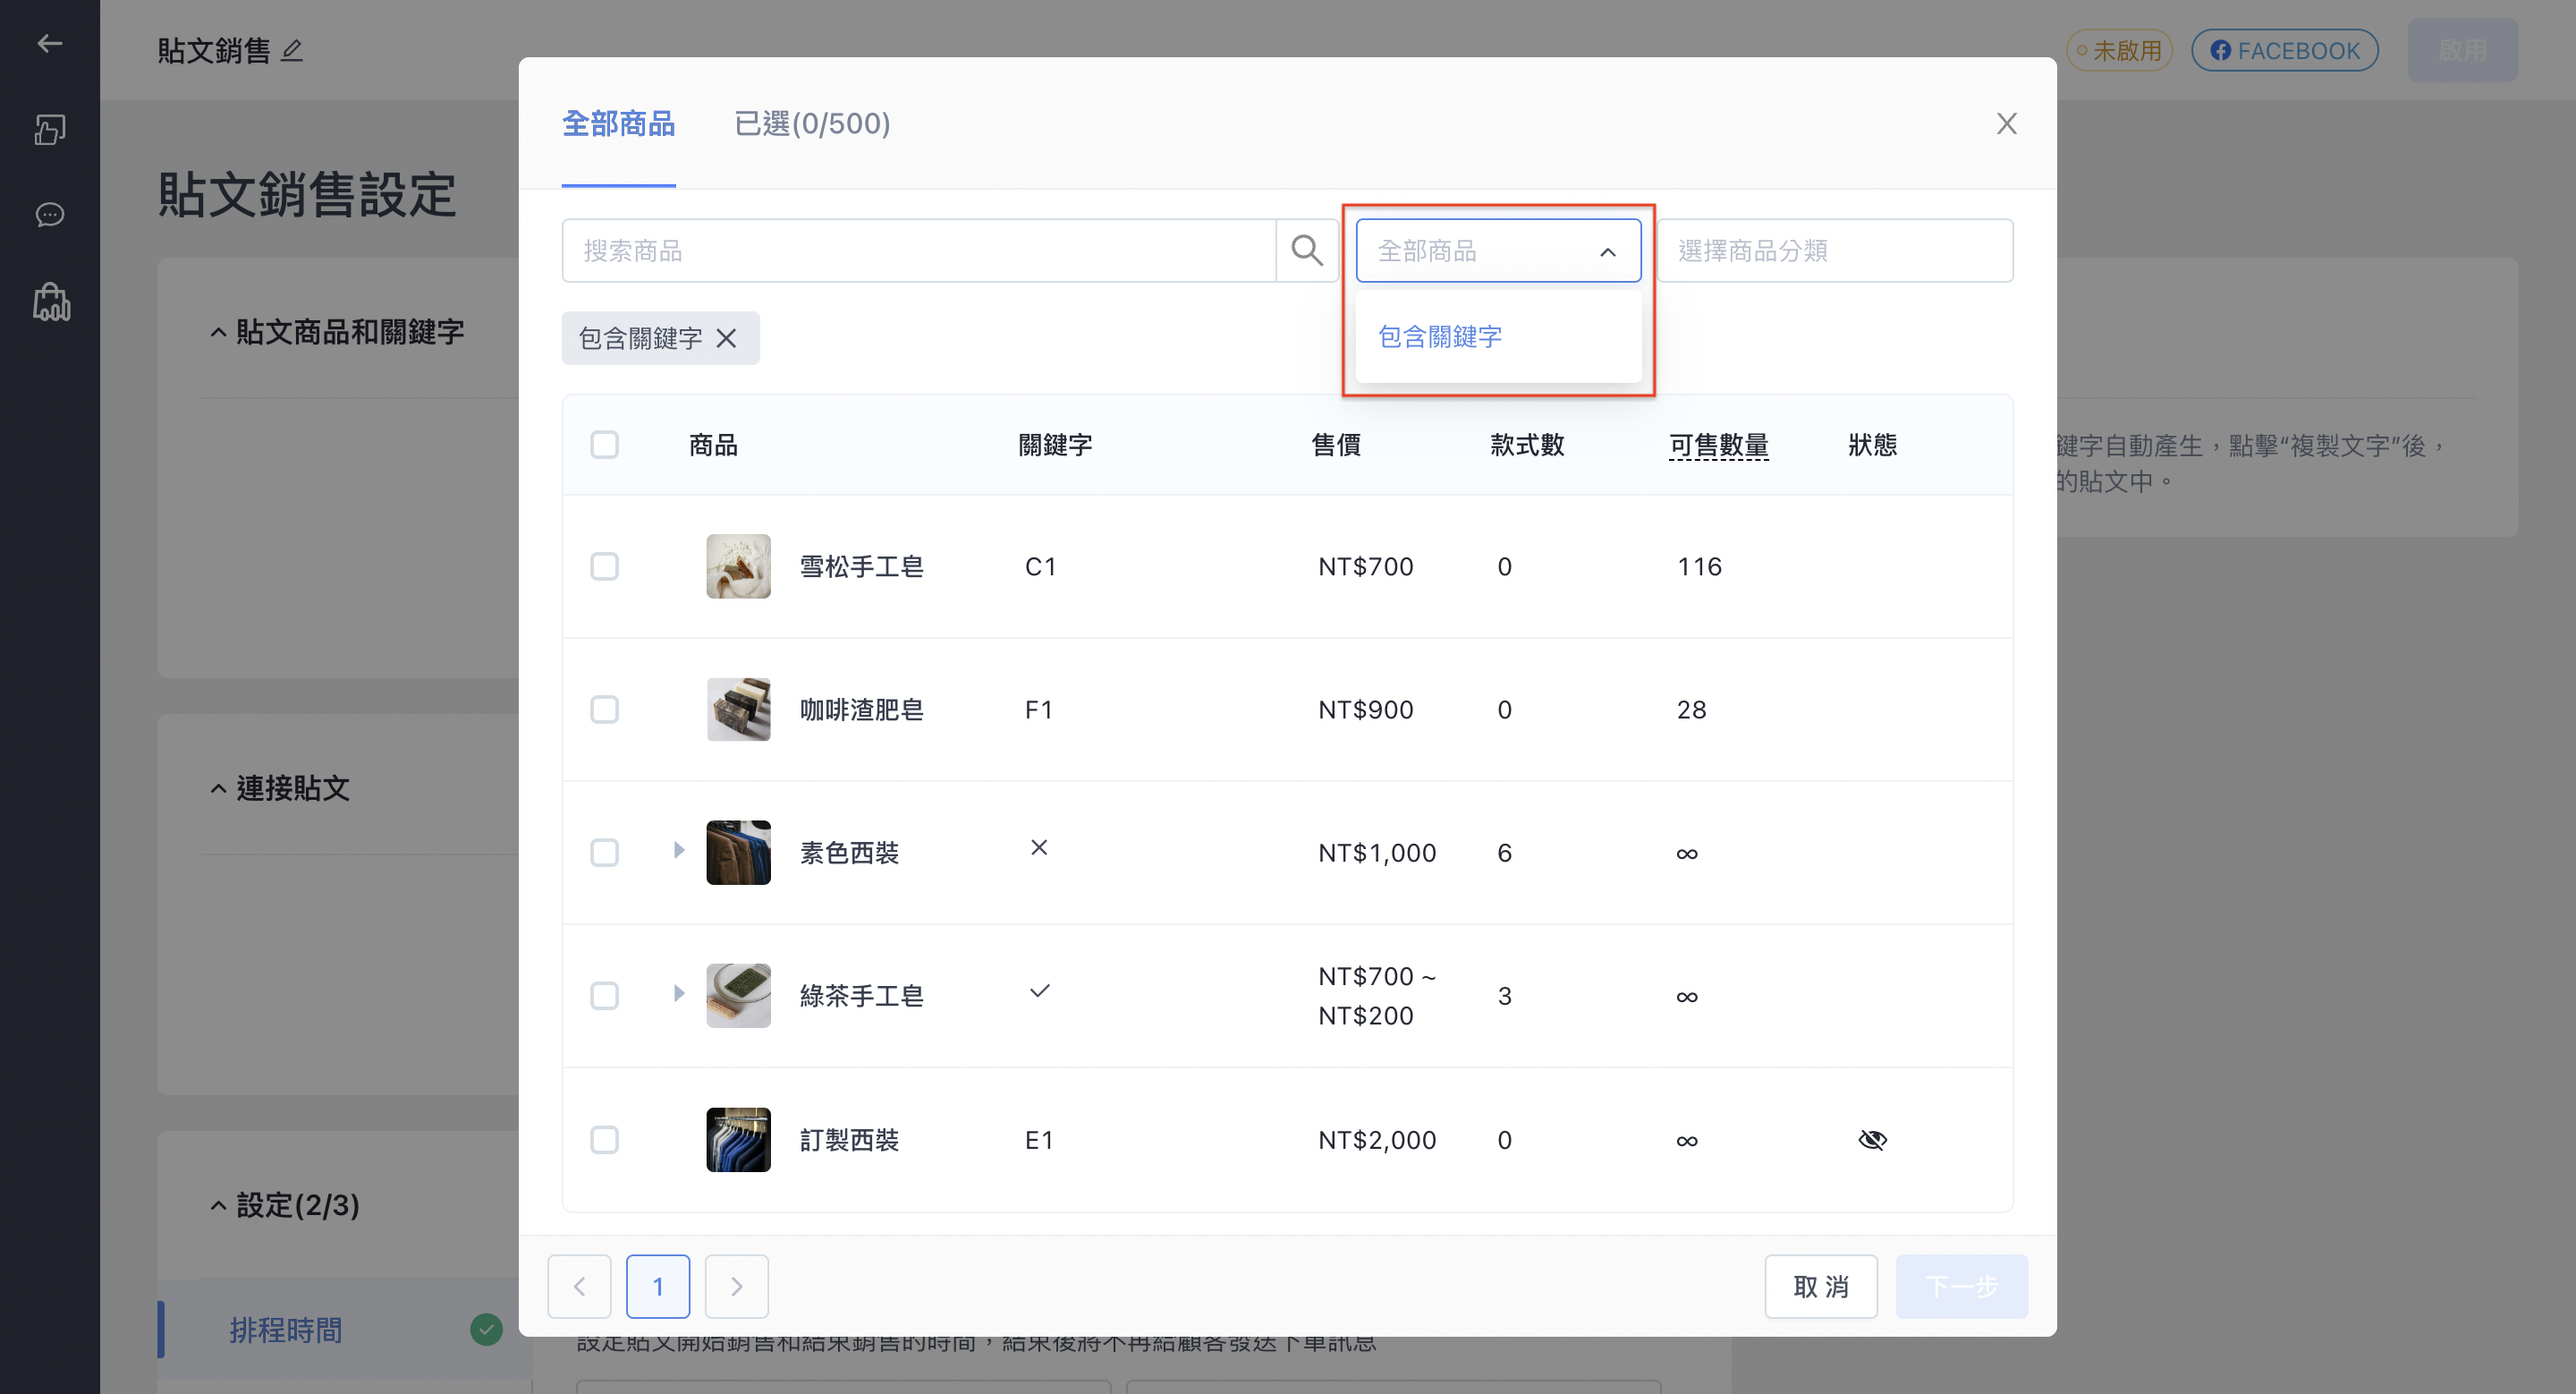Click the checkmark keyword icon for 綠茶手工皂
The height and width of the screenshot is (1394, 2576).
click(1039, 991)
